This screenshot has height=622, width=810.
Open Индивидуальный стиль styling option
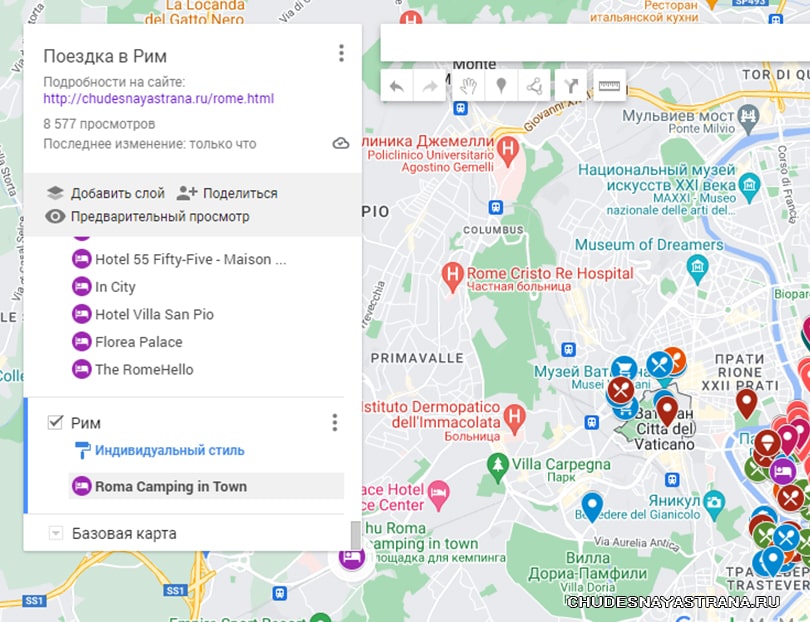[160, 450]
